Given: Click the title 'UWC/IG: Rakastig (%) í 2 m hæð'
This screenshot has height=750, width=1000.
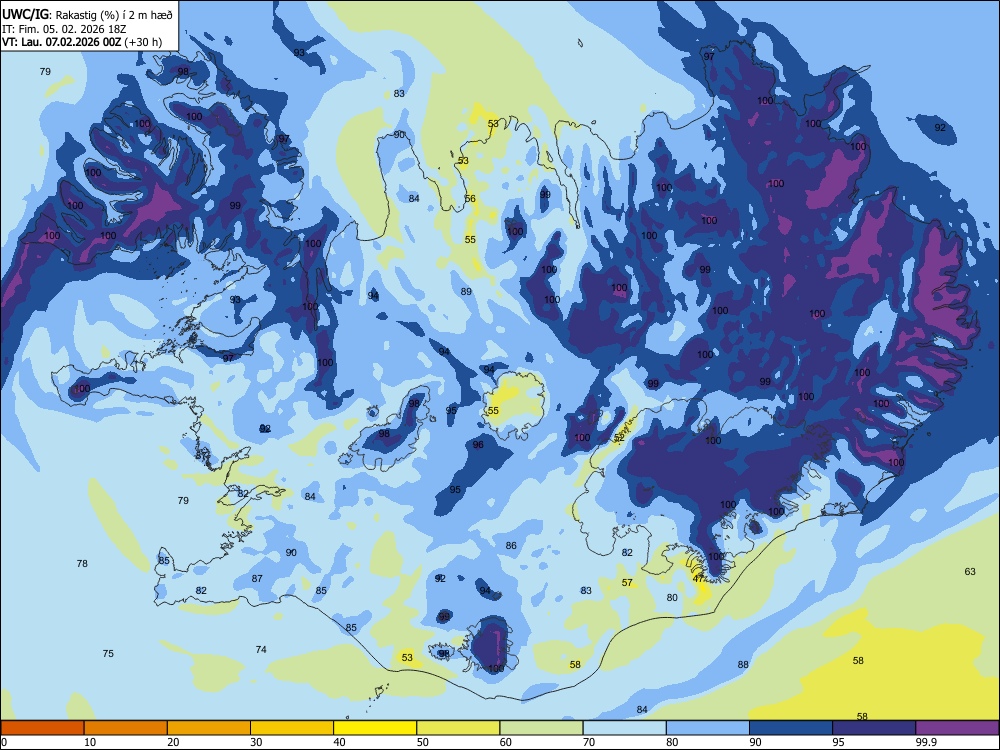Looking at the screenshot, I should [x=87, y=14].
